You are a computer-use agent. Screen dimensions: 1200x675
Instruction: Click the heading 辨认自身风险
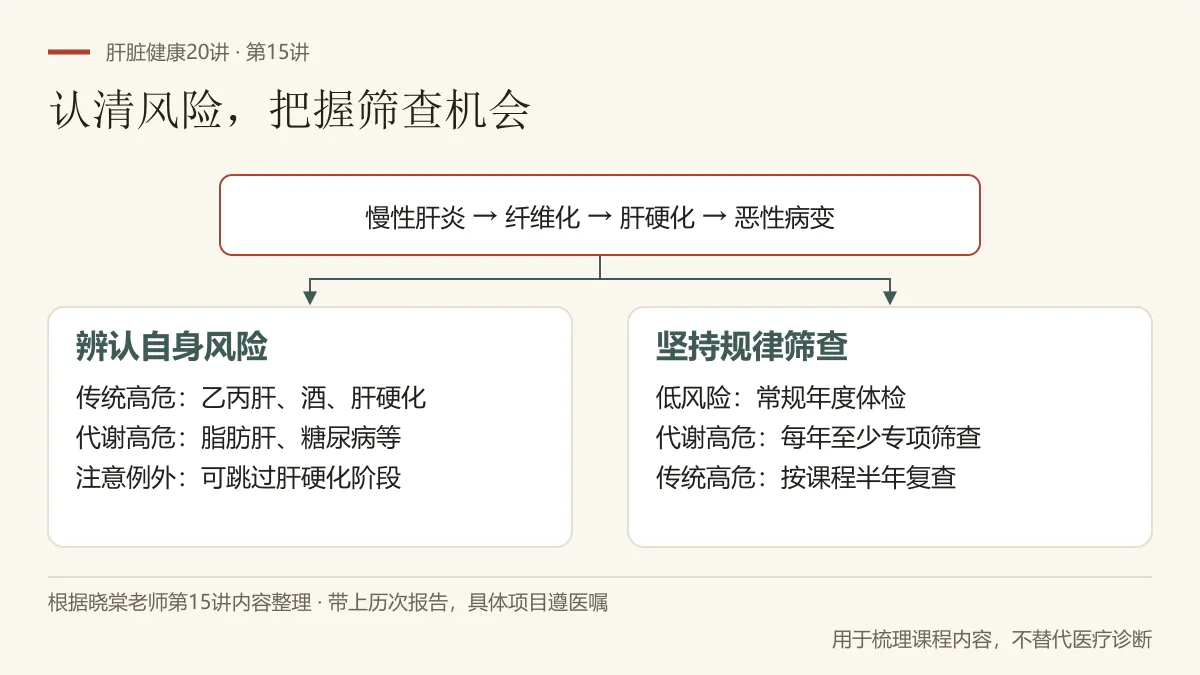point(172,346)
